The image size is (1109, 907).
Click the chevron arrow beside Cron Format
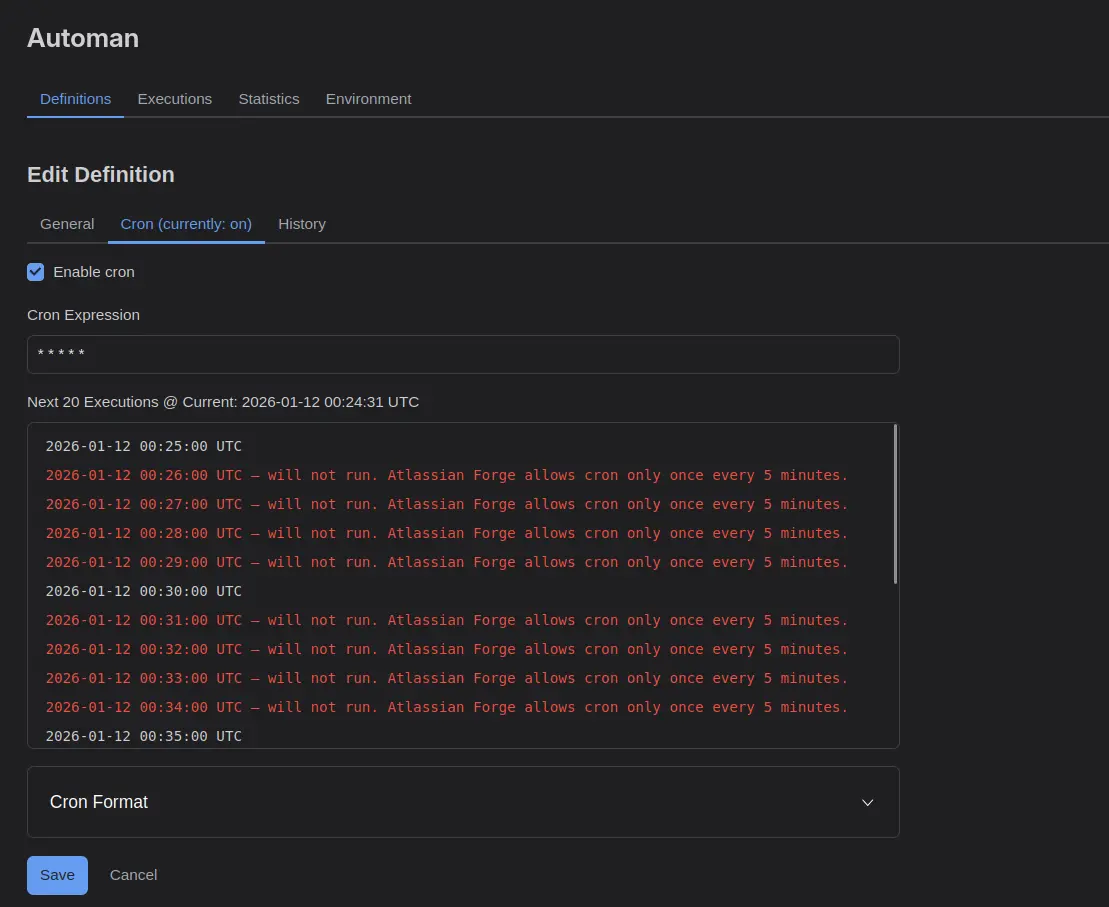point(868,802)
